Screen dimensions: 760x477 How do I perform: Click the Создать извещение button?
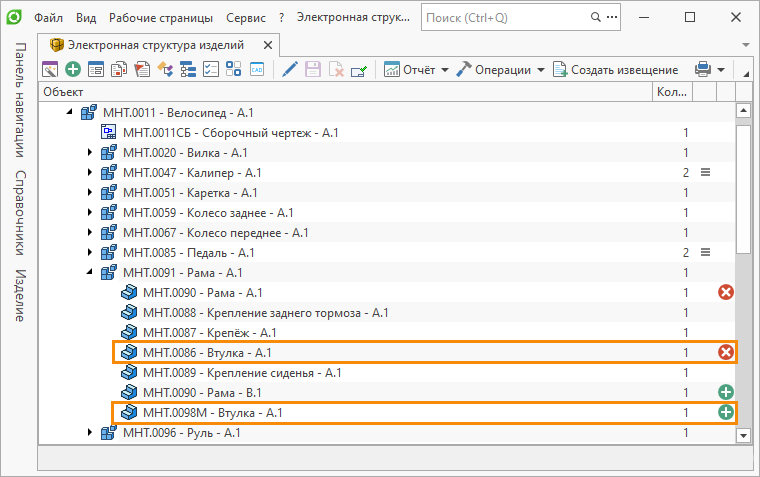(616, 69)
